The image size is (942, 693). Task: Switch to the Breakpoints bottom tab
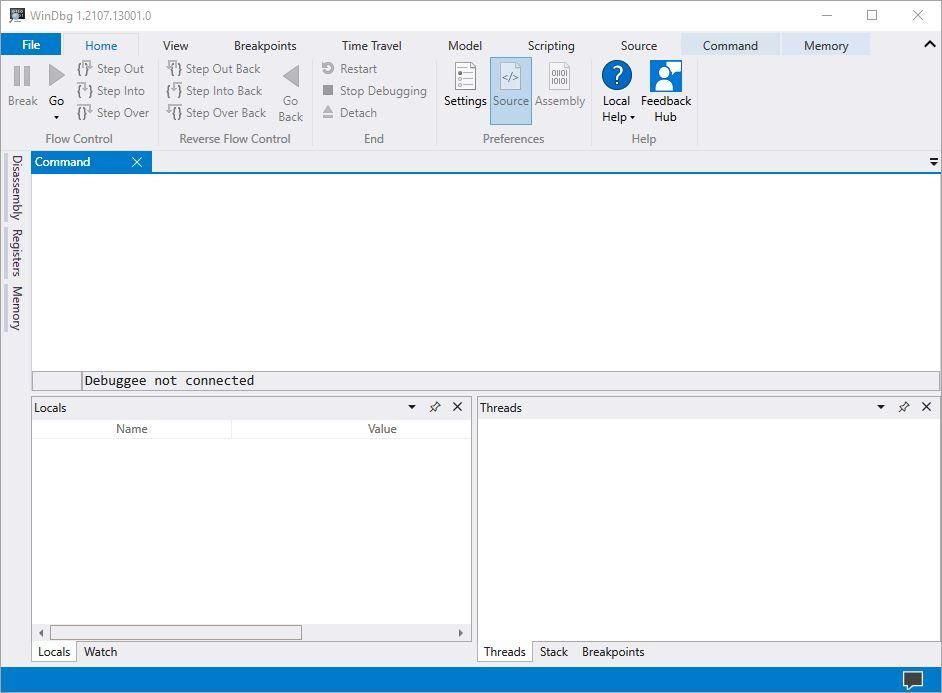(613, 652)
